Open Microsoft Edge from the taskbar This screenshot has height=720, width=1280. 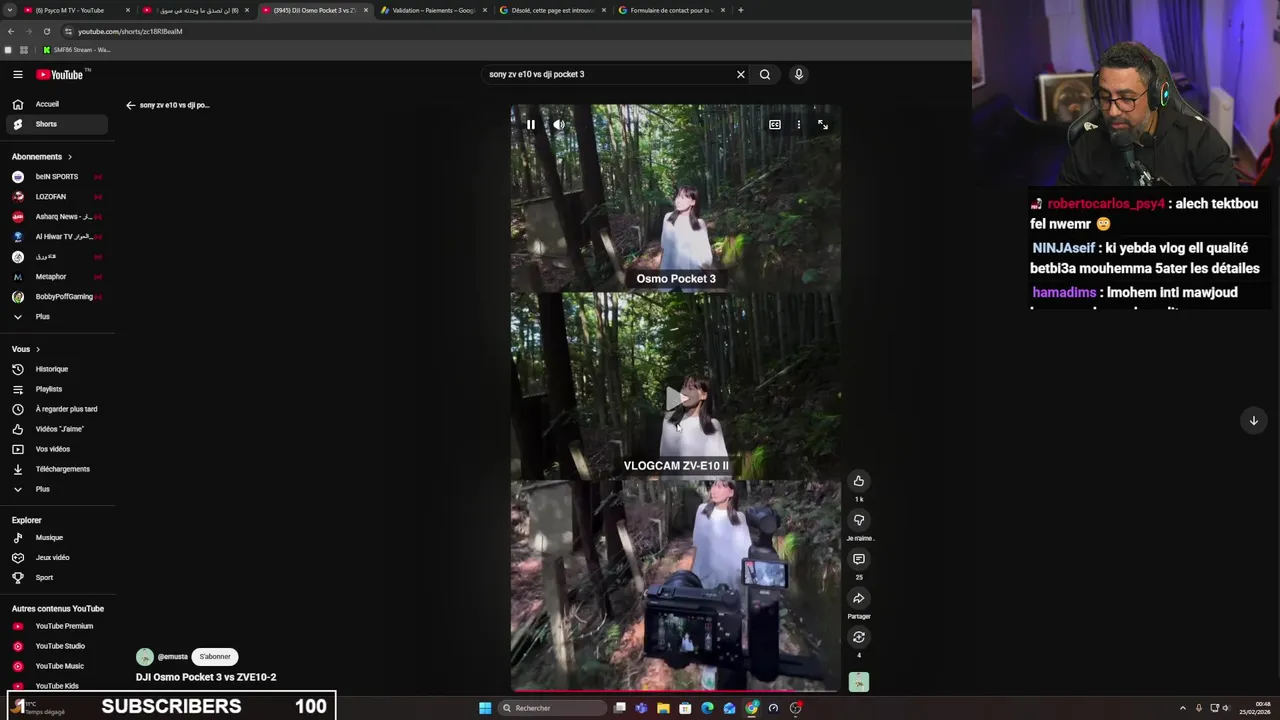[x=707, y=708]
